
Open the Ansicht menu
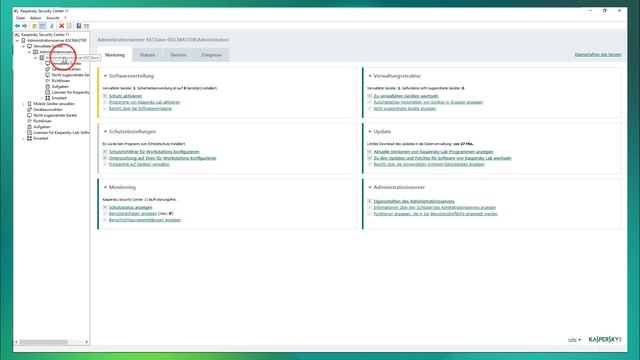(53, 18)
